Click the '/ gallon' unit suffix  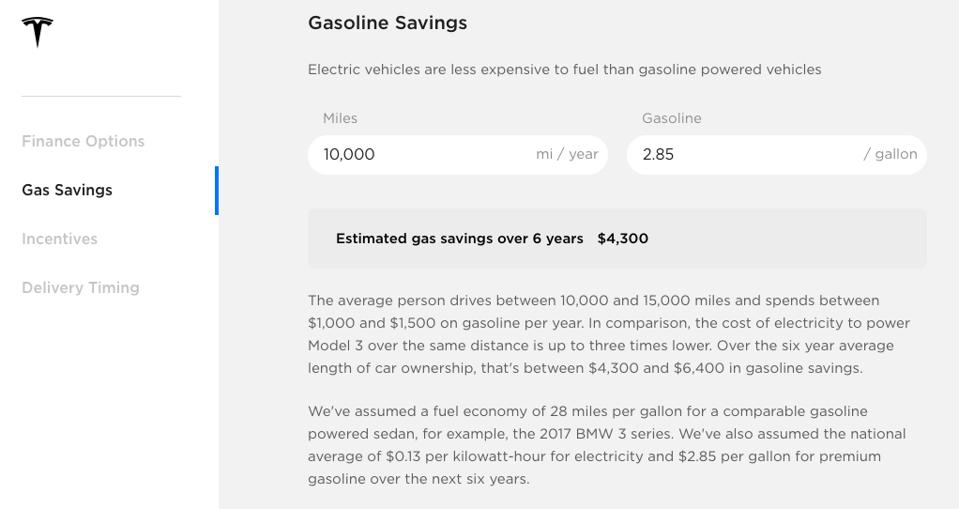(x=890, y=154)
